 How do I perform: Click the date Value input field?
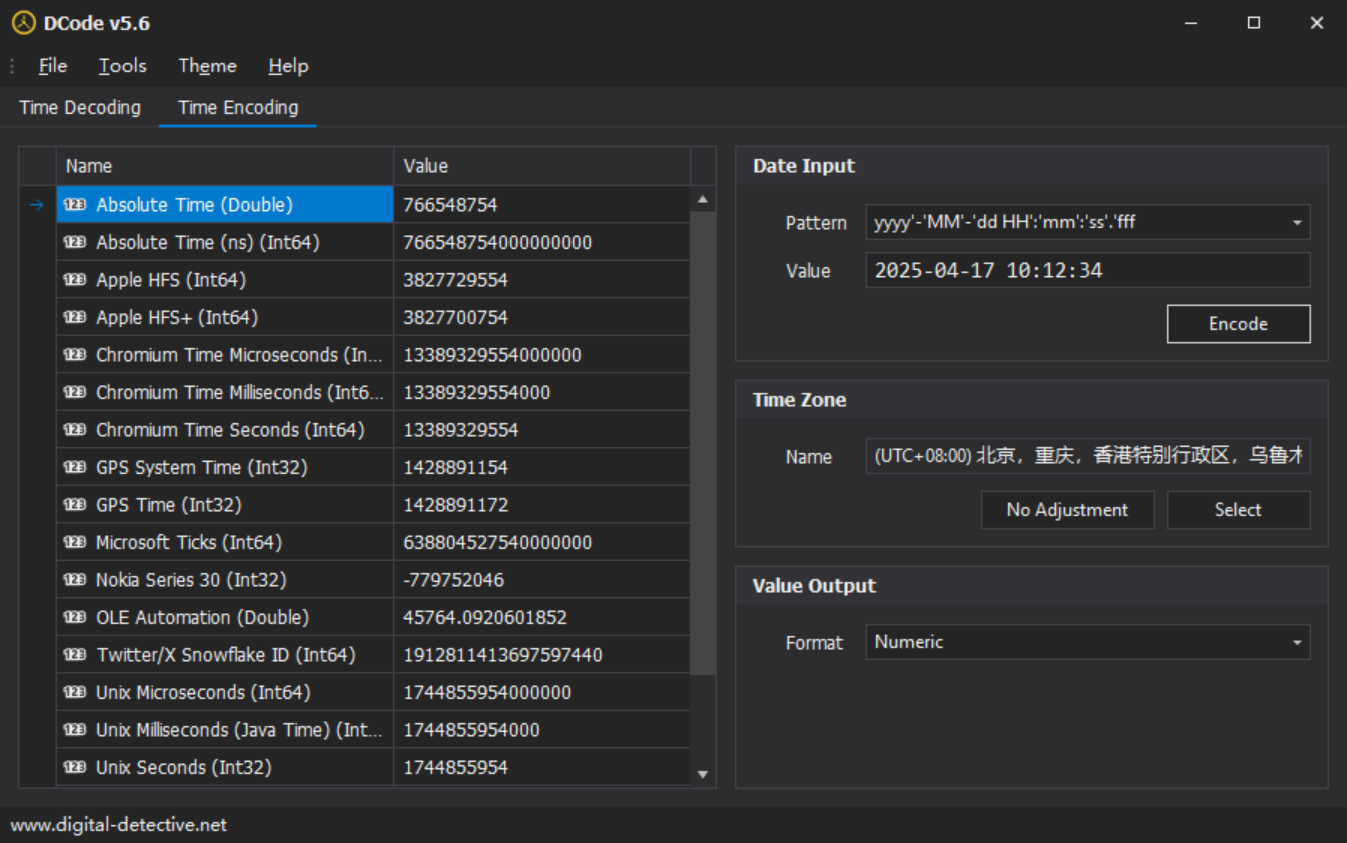coord(1086,270)
